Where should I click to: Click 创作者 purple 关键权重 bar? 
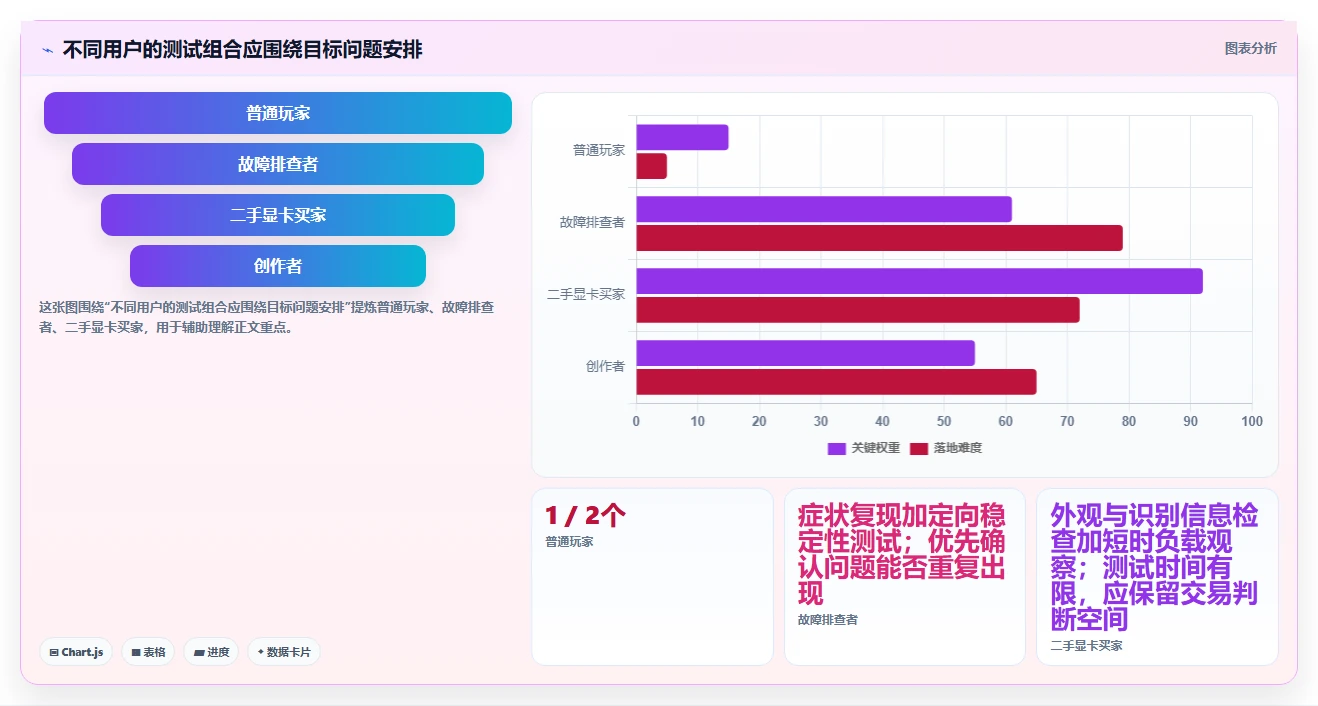coord(805,353)
